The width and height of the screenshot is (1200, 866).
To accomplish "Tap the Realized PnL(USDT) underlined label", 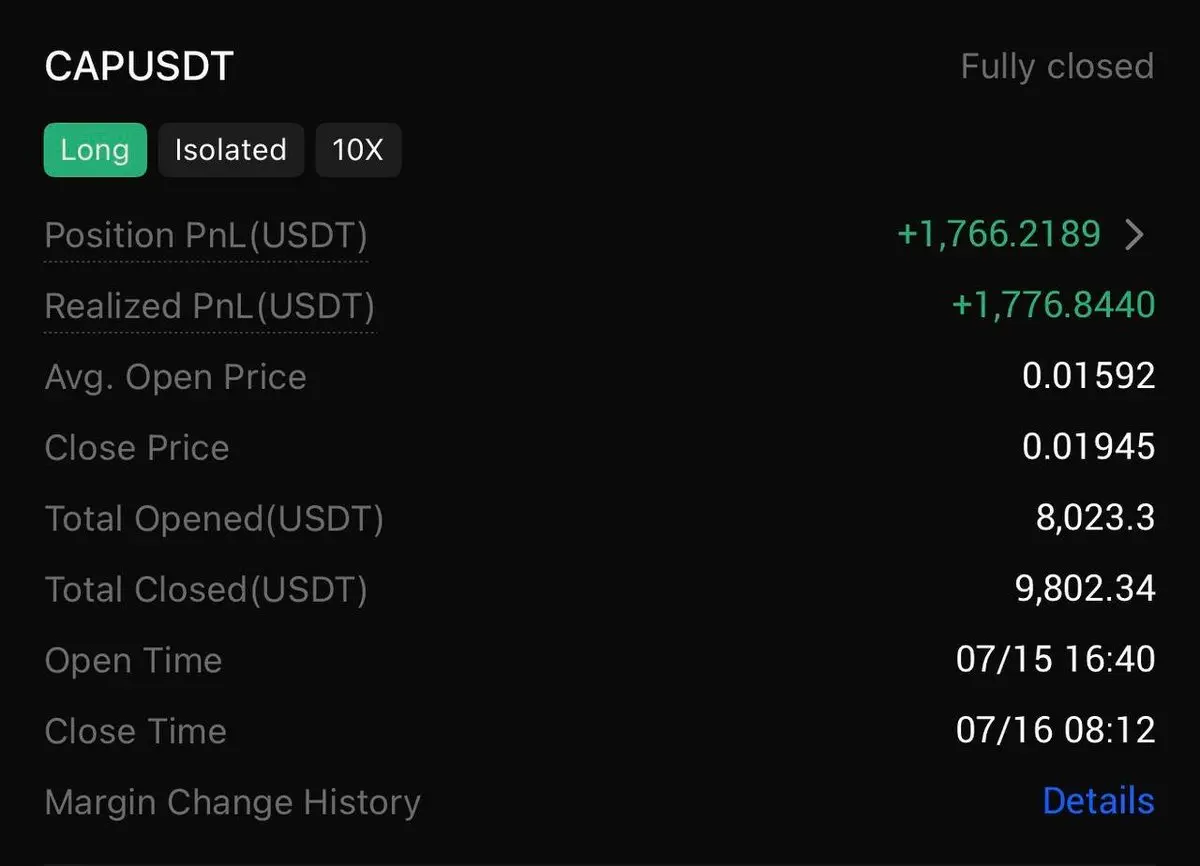I will click(210, 306).
